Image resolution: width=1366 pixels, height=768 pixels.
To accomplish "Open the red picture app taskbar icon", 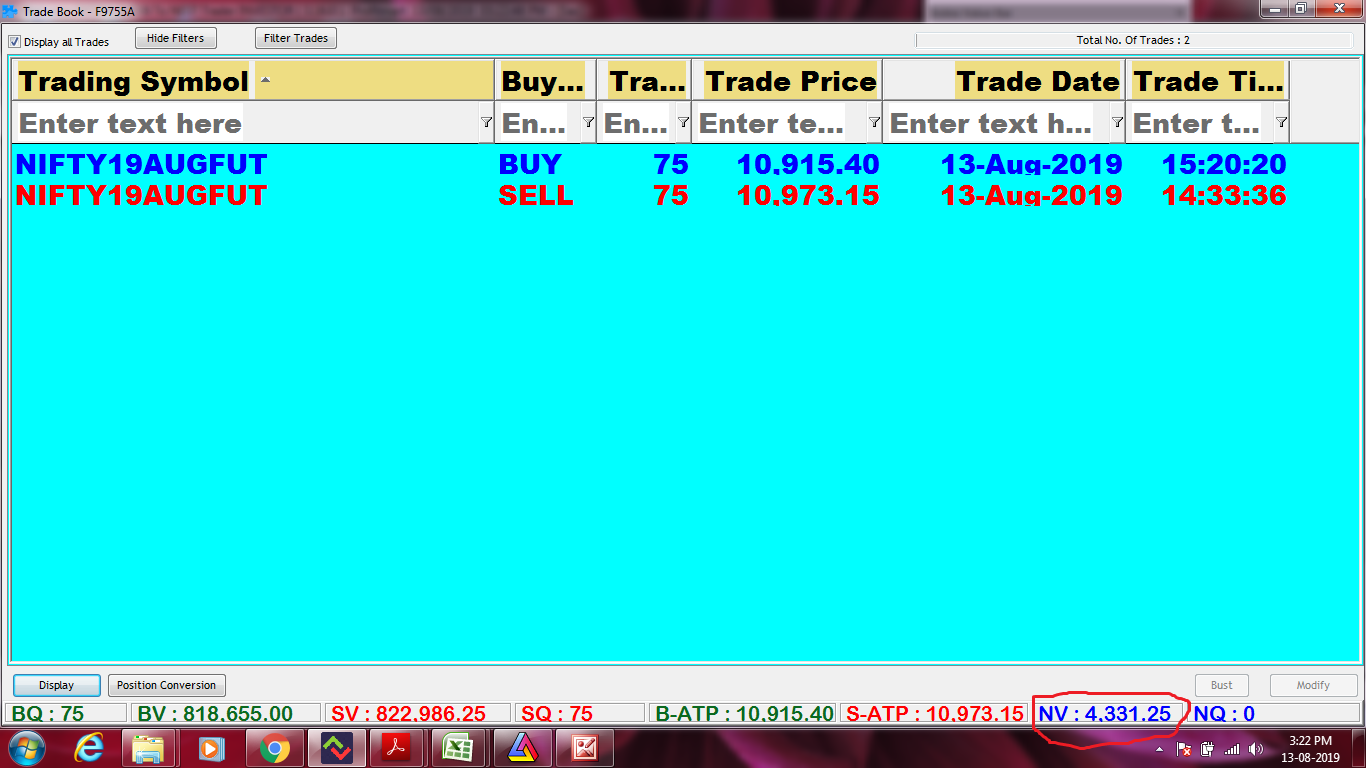I will tap(584, 748).
